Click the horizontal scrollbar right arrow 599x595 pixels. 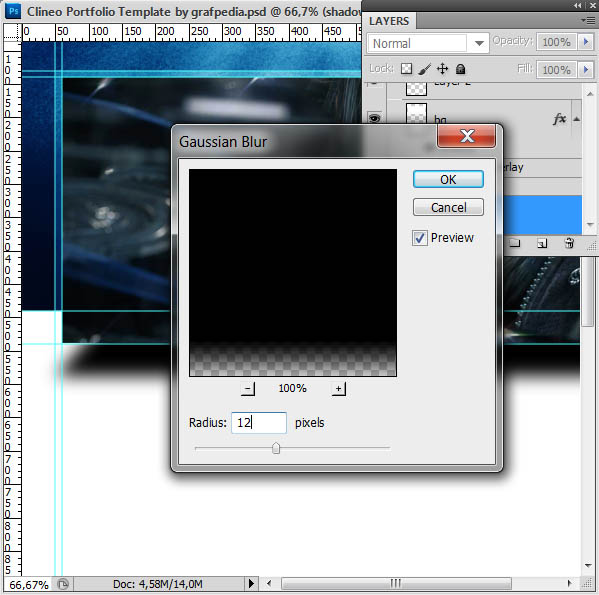pos(570,583)
